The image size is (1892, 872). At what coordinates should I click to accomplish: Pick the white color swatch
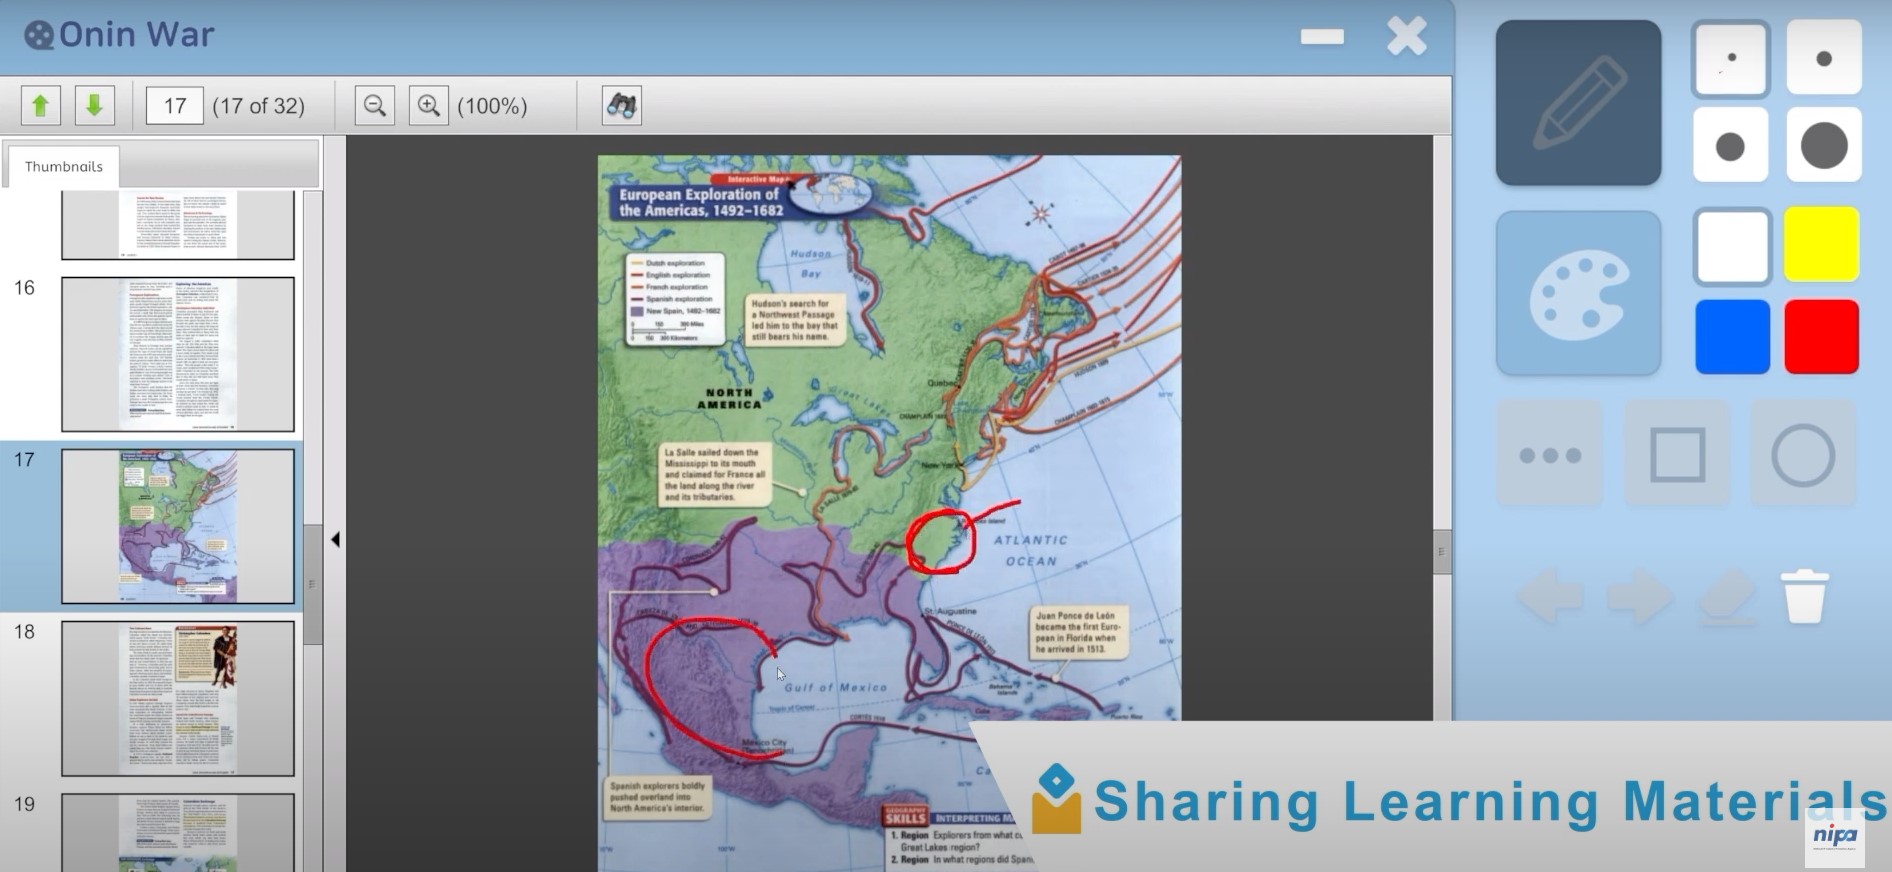tap(1732, 246)
